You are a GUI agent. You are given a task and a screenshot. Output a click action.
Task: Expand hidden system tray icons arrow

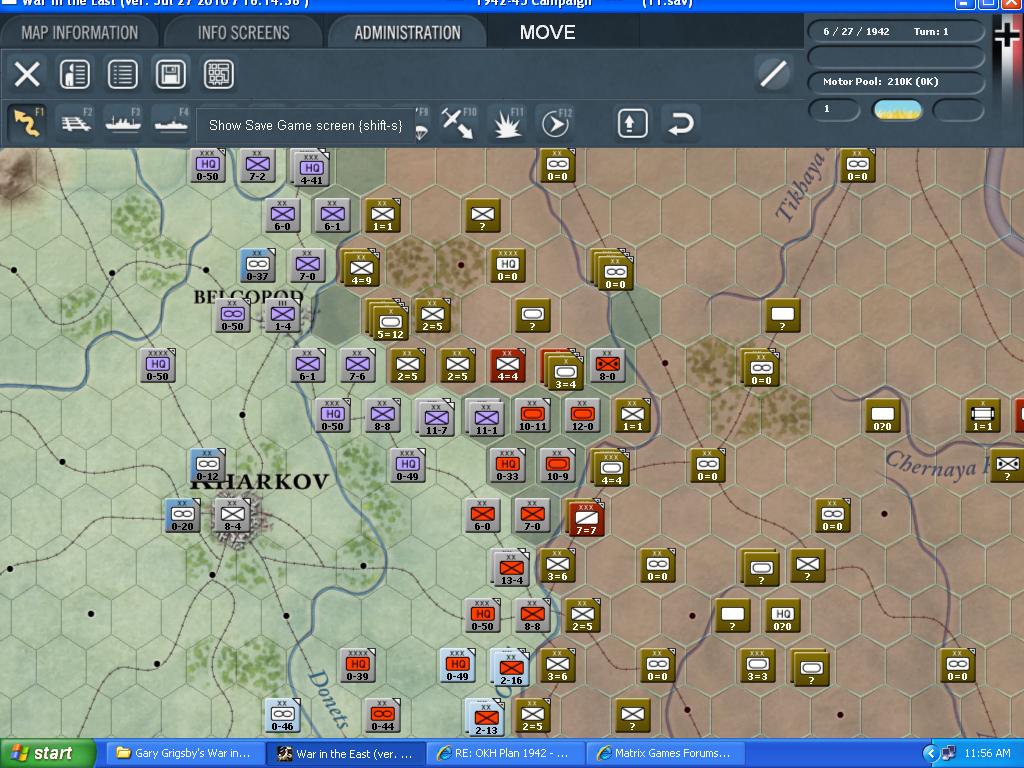tap(931, 754)
